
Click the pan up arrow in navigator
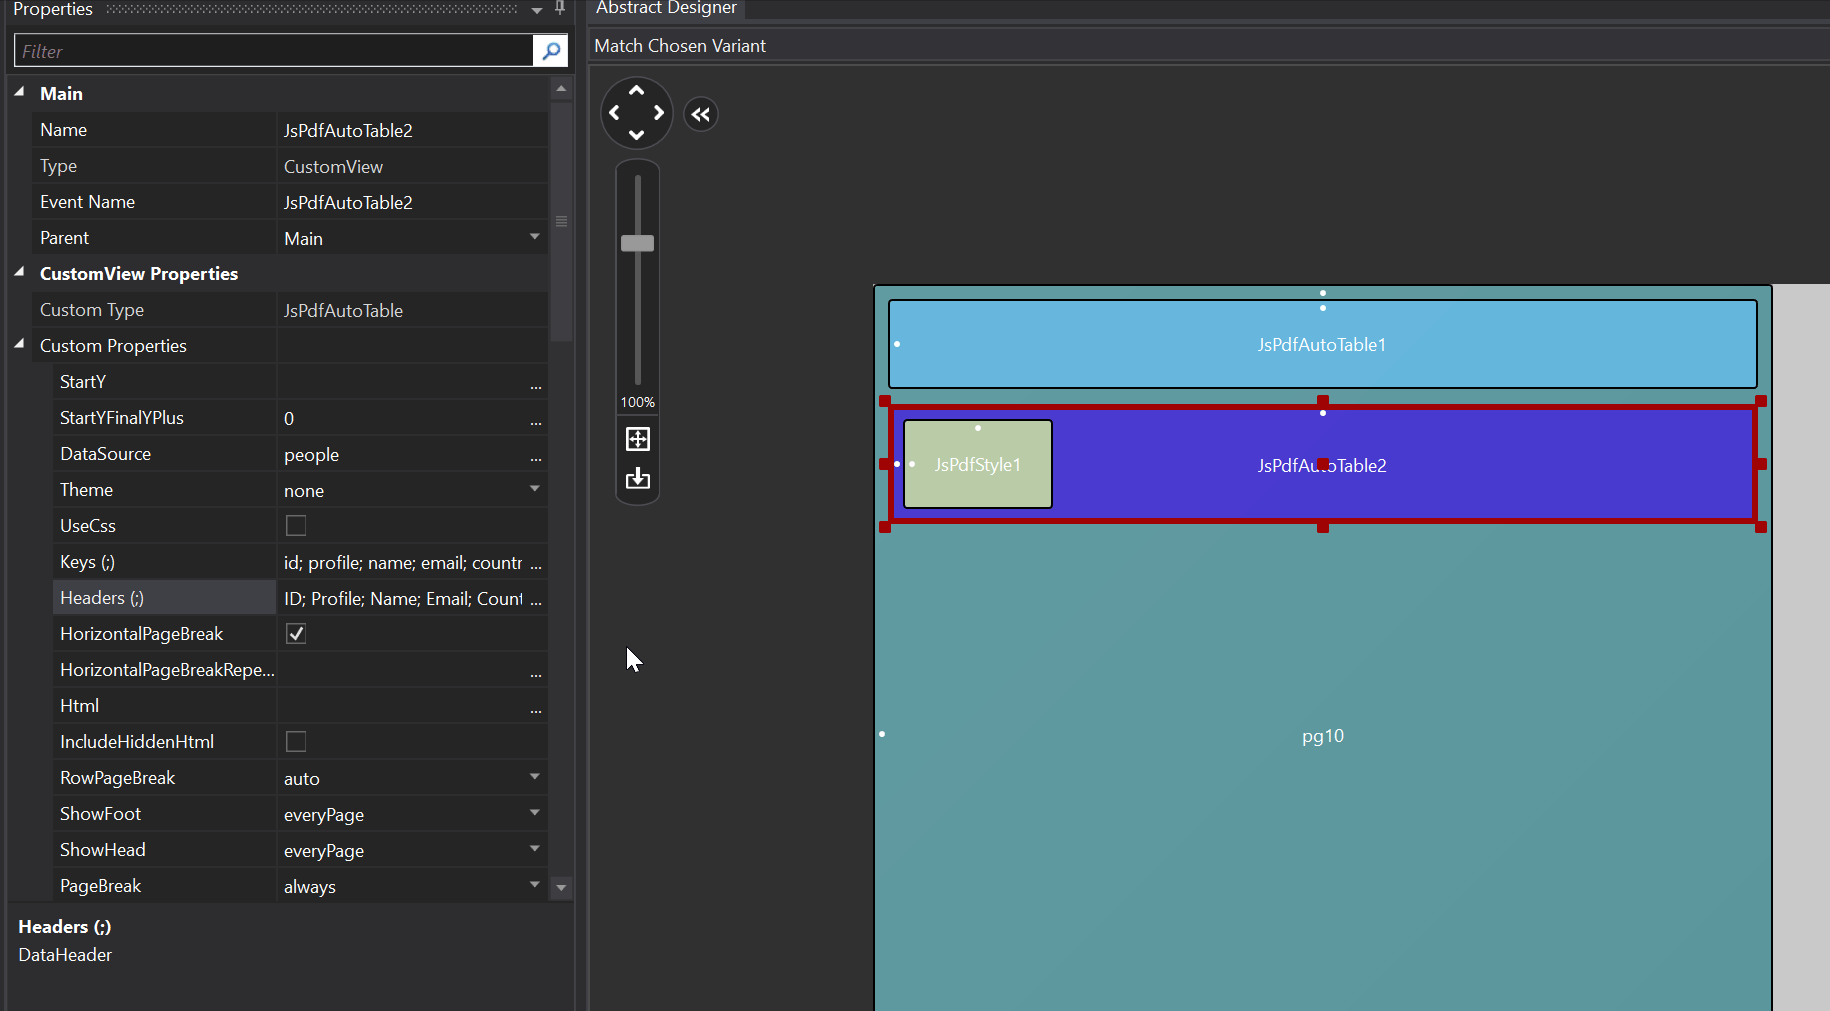pos(636,91)
